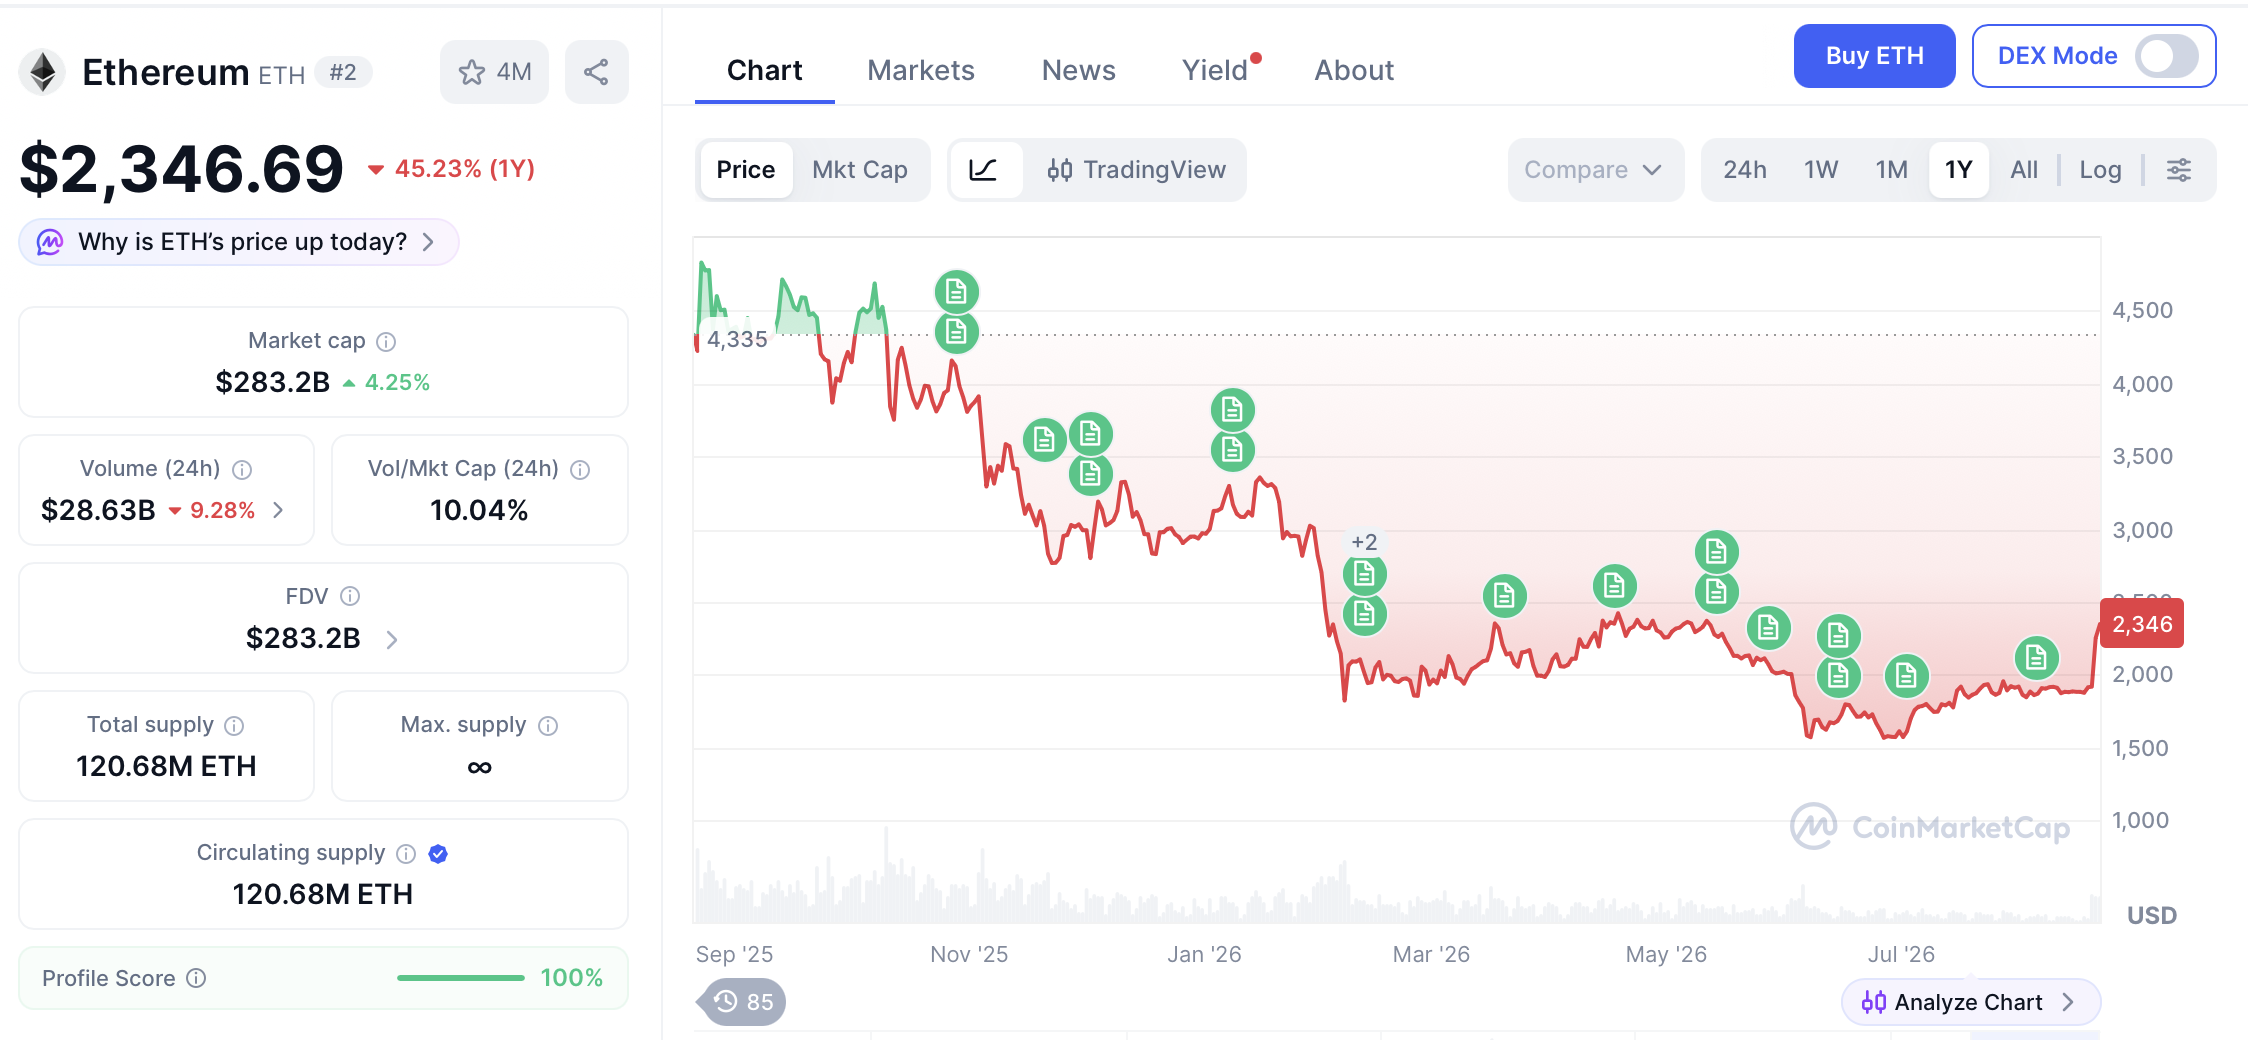Click the Profile Score progress bar
The image size is (2248, 1040).
tap(461, 978)
